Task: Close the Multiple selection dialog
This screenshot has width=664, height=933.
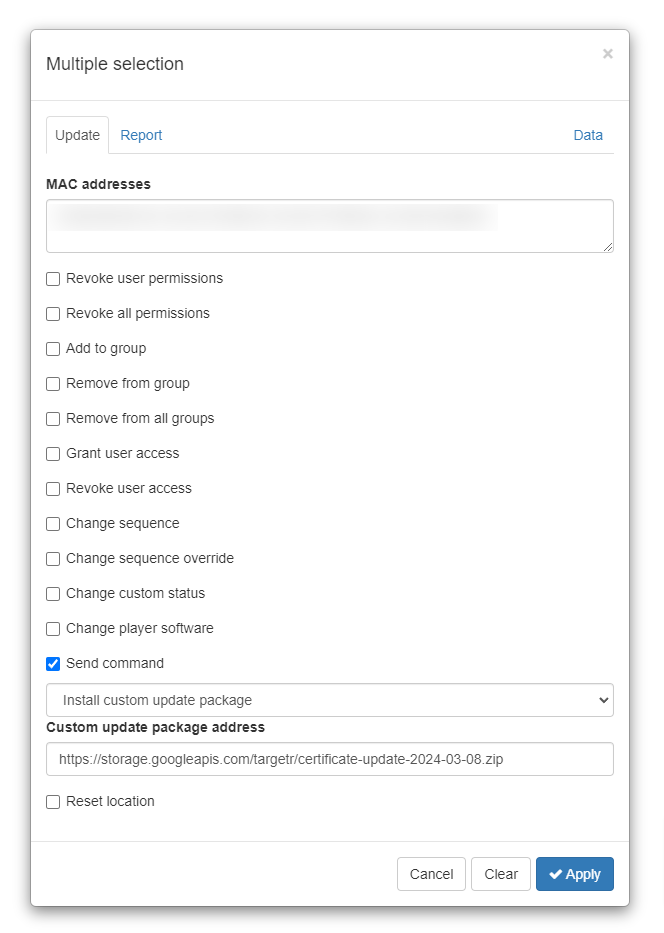Action: [x=607, y=54]
